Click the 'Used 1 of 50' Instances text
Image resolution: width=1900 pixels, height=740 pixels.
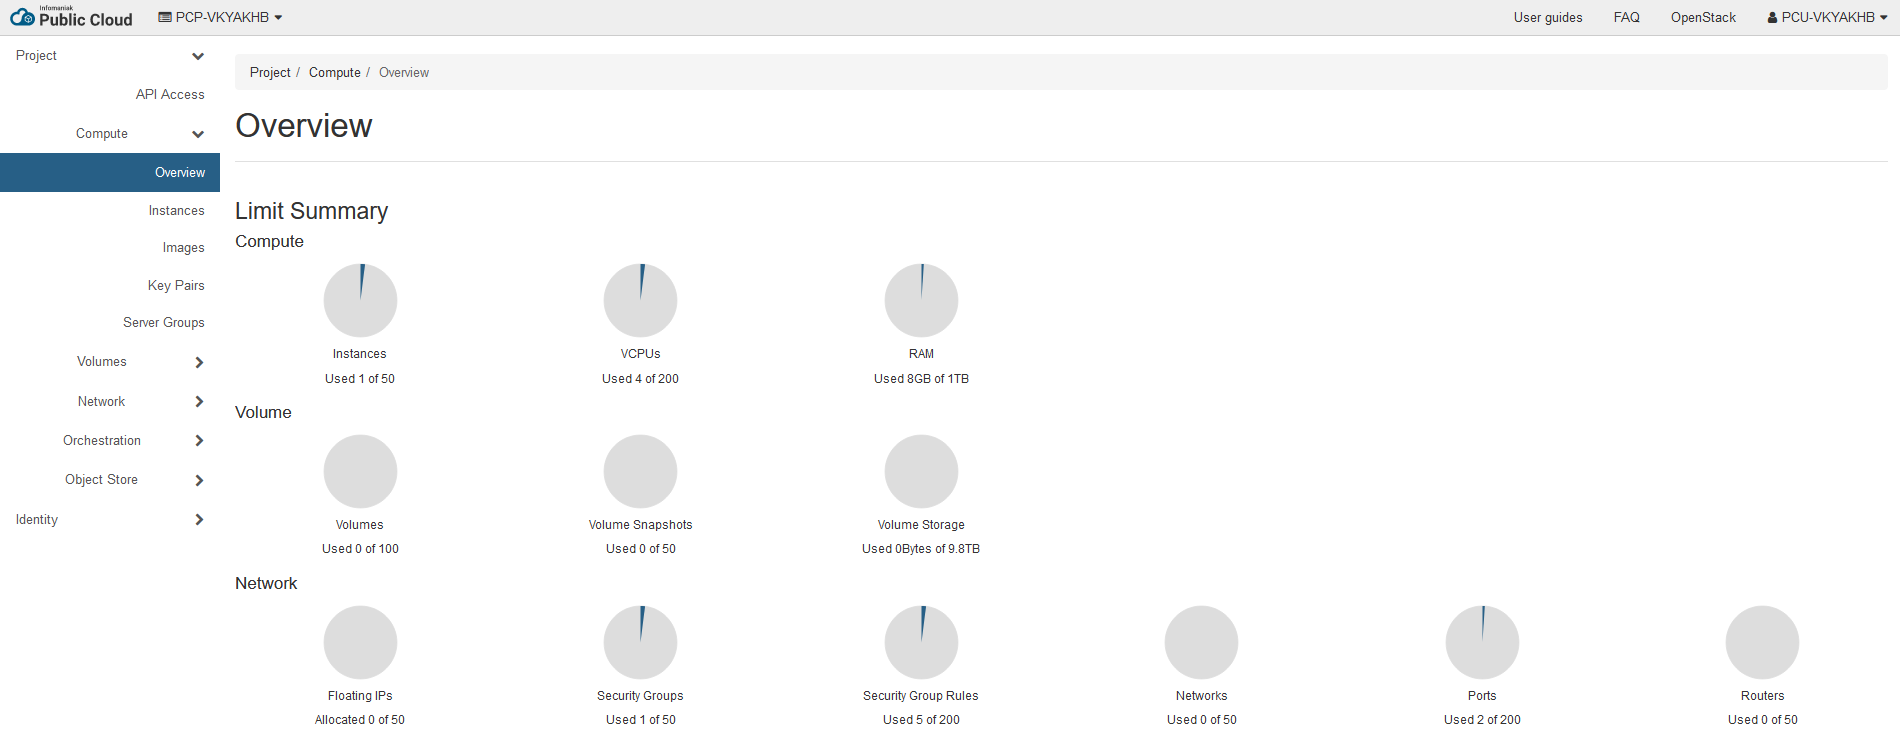(360, 379)
